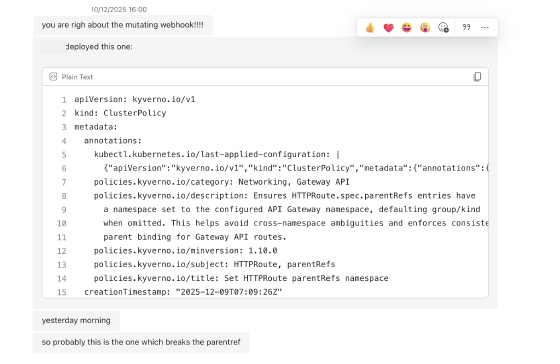Click the Plain Text language label
This screenshot has width=560, height=364.
(x=77, y=77)
